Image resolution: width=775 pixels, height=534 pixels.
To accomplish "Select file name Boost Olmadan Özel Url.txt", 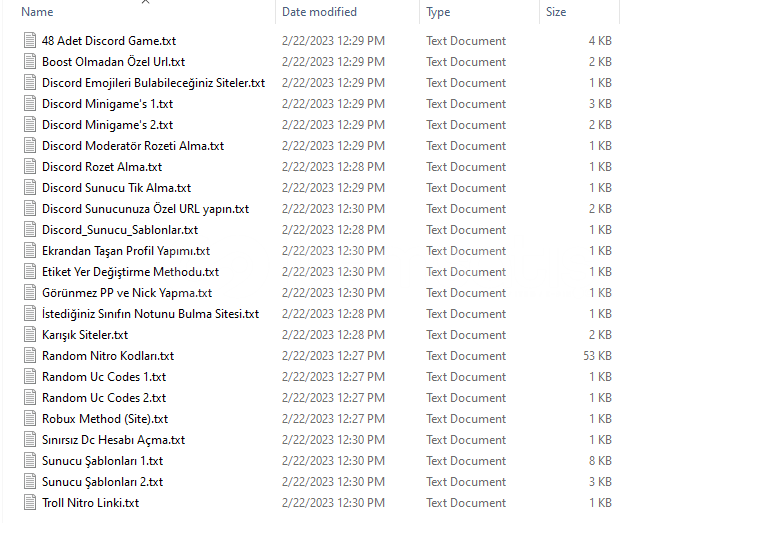I will click(114, 62).
